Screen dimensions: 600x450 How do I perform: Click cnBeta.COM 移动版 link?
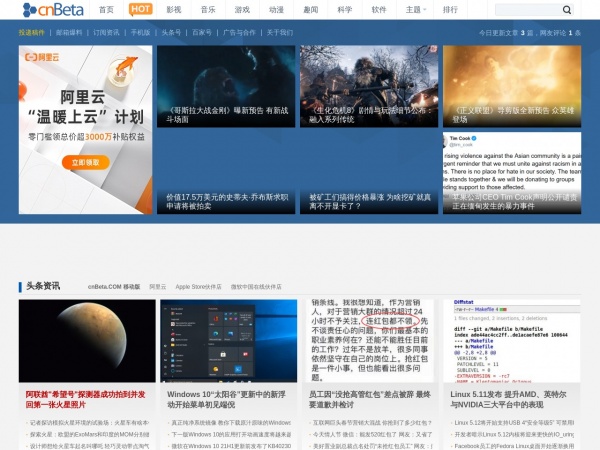click(114, 287)
